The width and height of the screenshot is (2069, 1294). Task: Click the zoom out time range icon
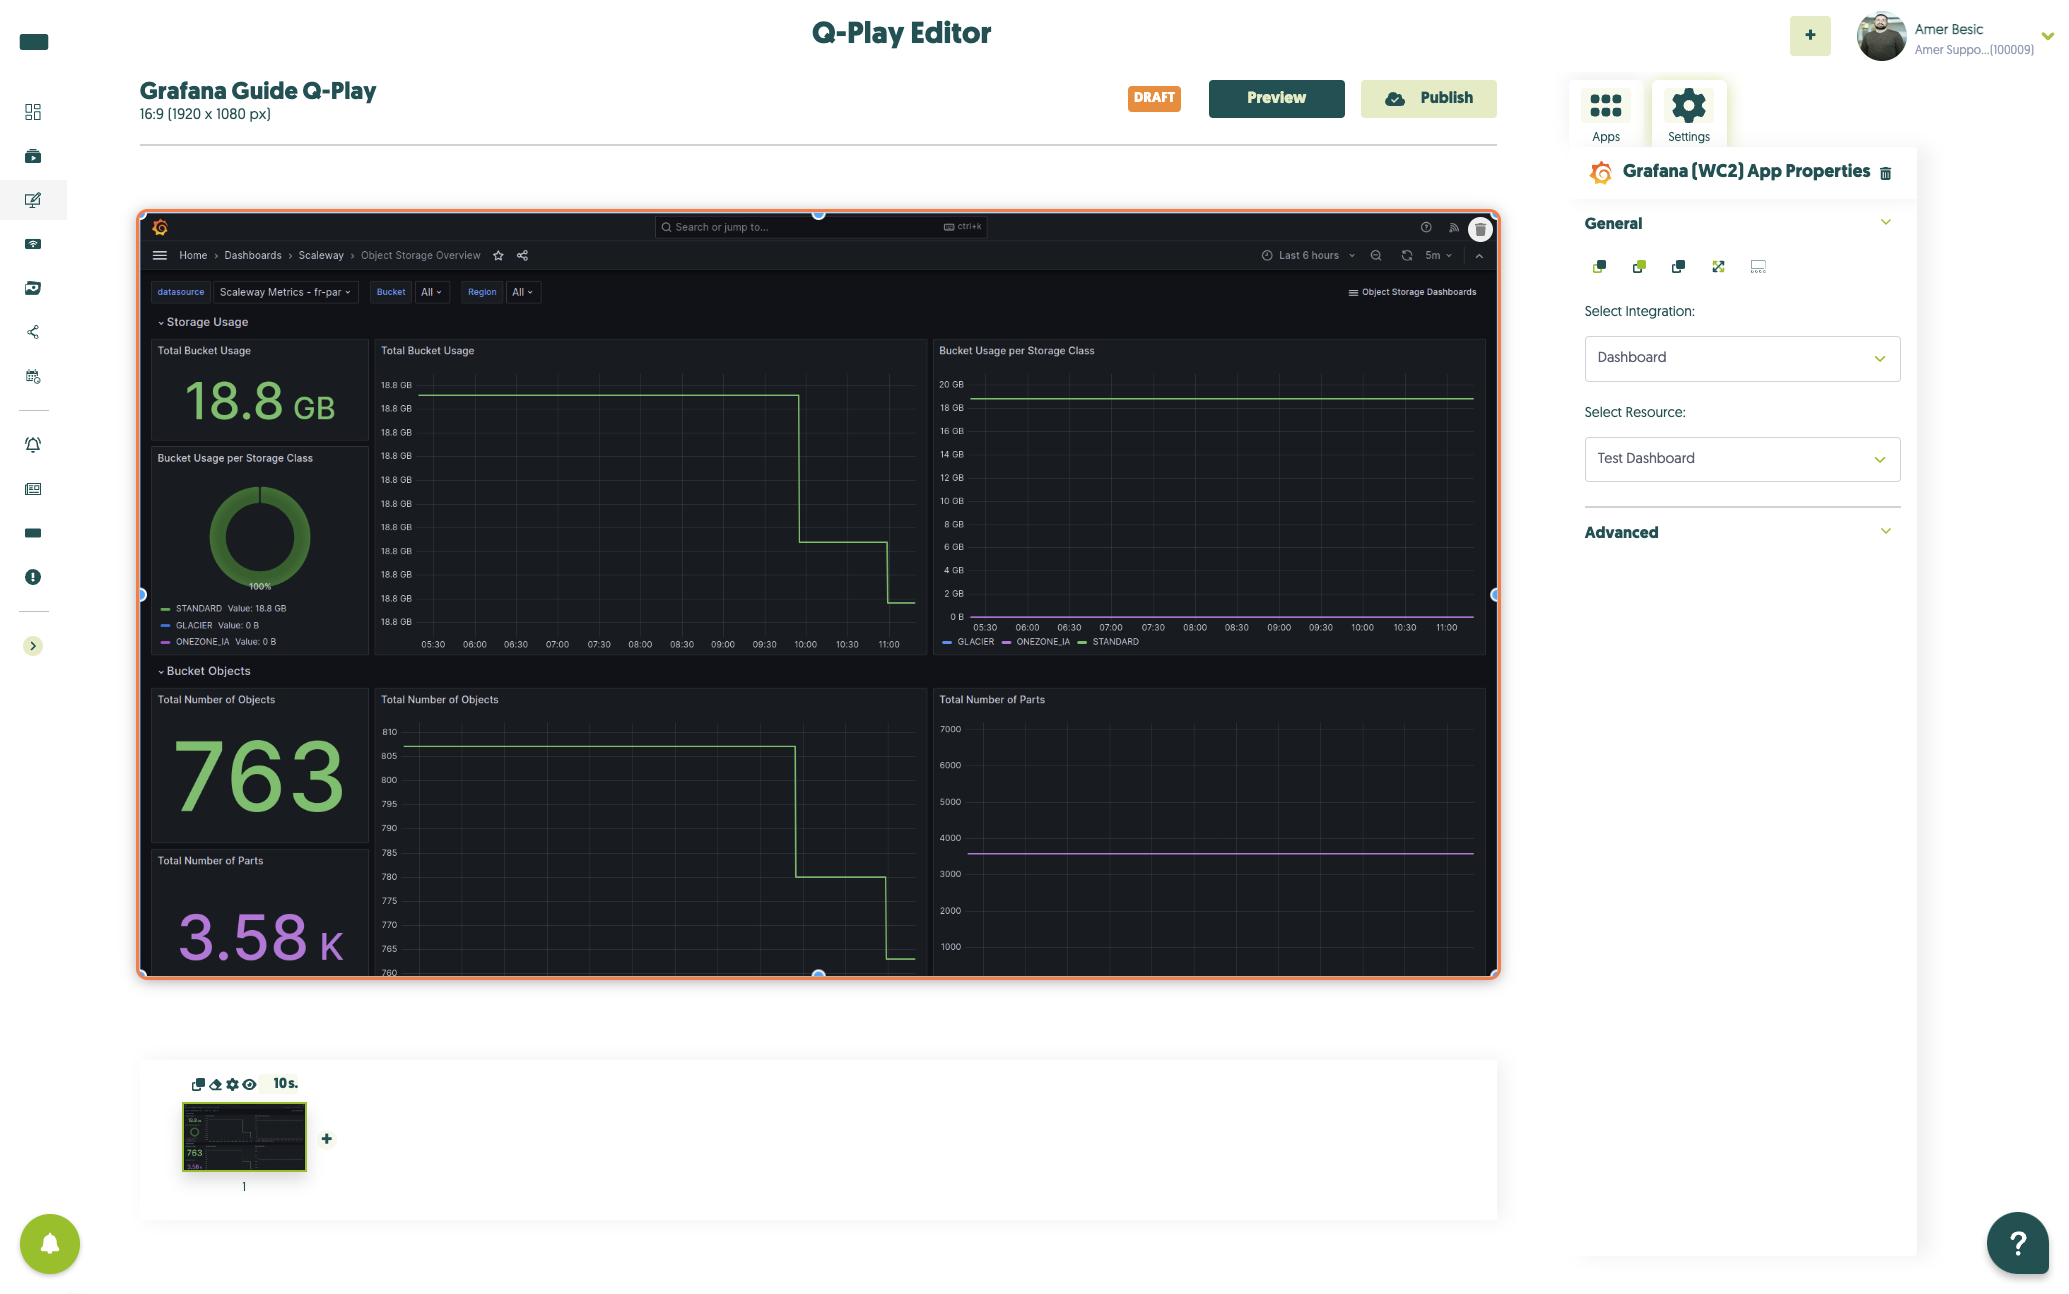coord(1376,256)
